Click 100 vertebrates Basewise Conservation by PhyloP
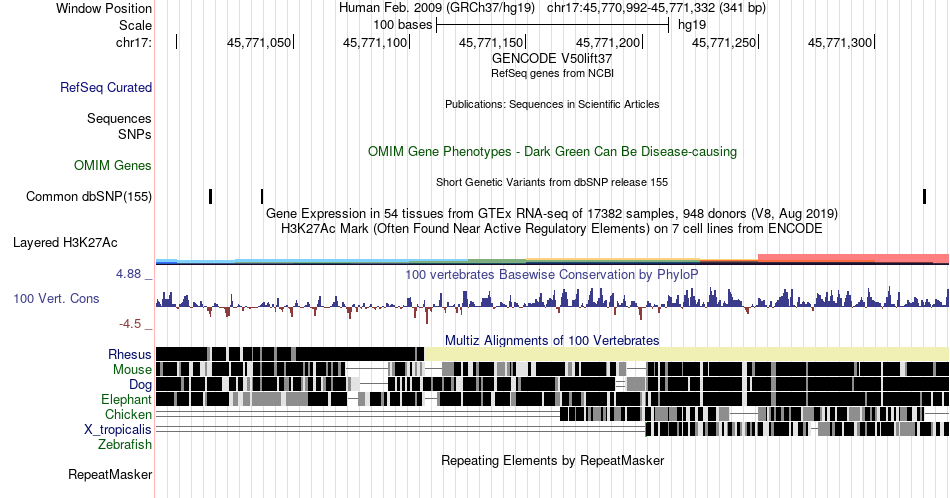The height and width of the screenshot is (498, 950). tap(552, 274)
